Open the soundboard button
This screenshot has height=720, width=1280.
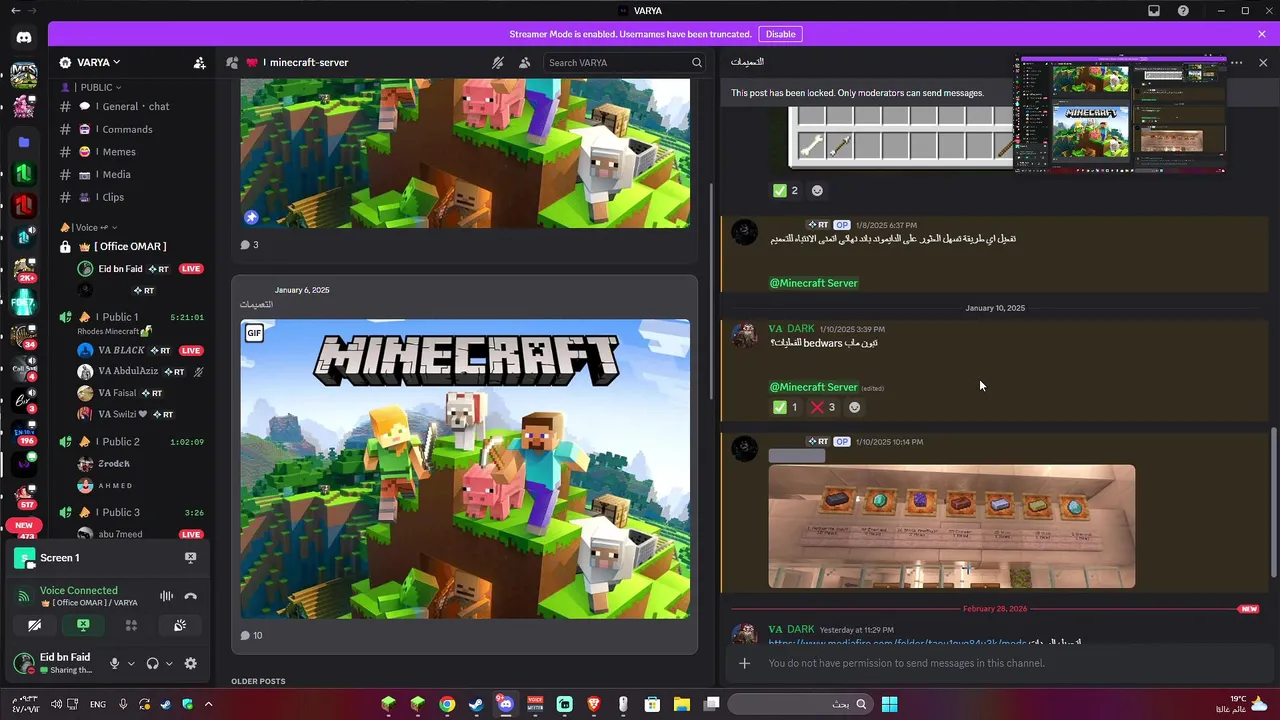click(x=180, y=625)
